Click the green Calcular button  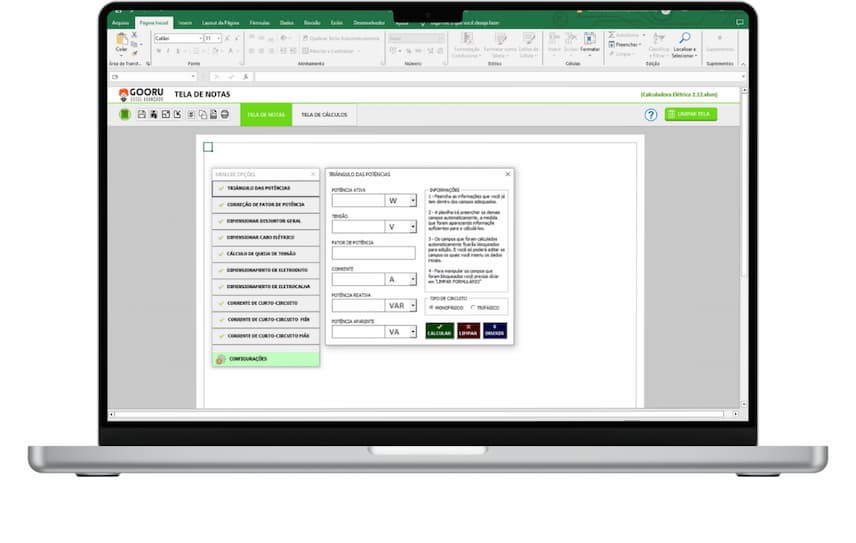(439, 331)
